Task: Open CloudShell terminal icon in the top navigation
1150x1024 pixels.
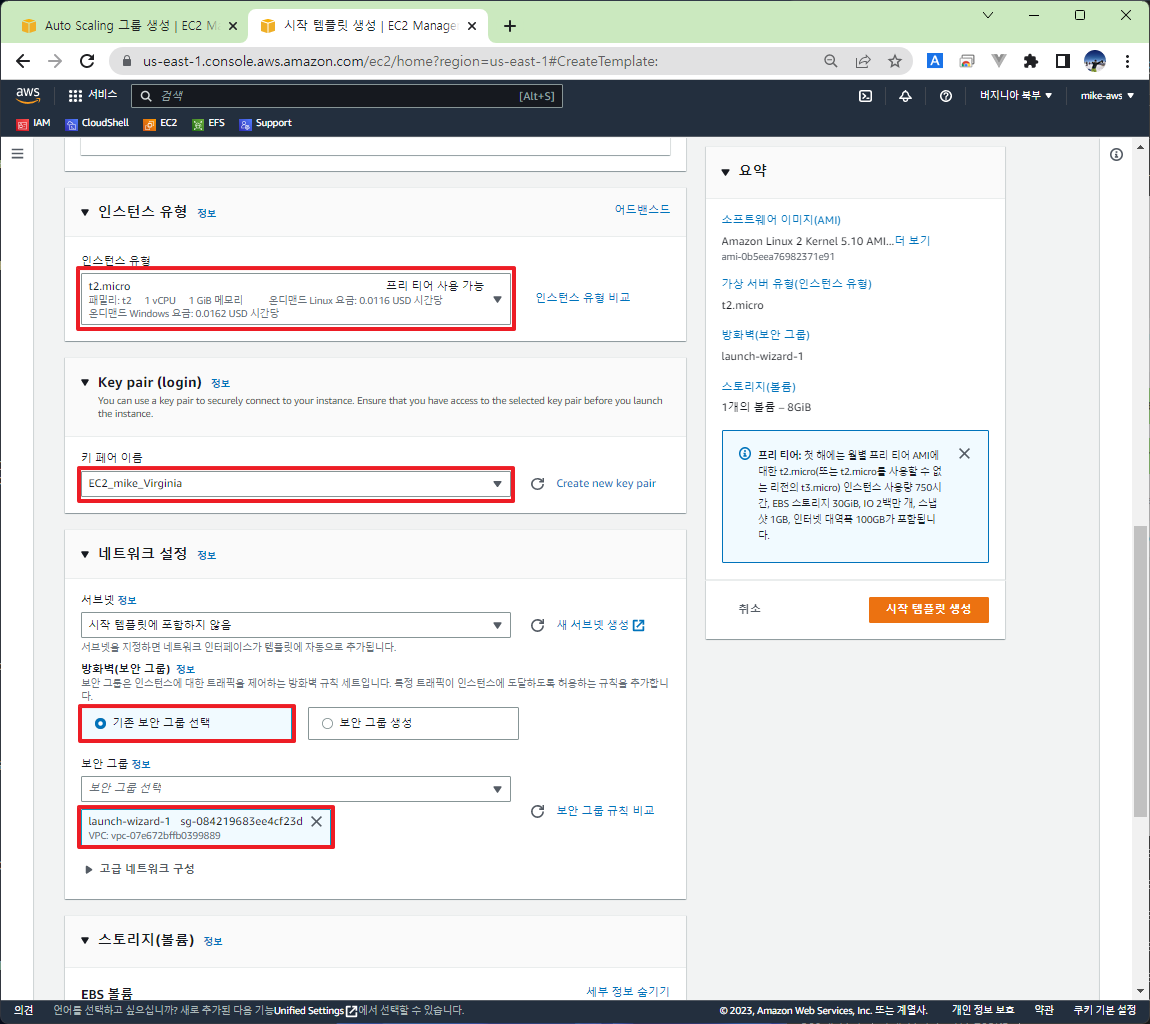Action: (x=865, y=96)
